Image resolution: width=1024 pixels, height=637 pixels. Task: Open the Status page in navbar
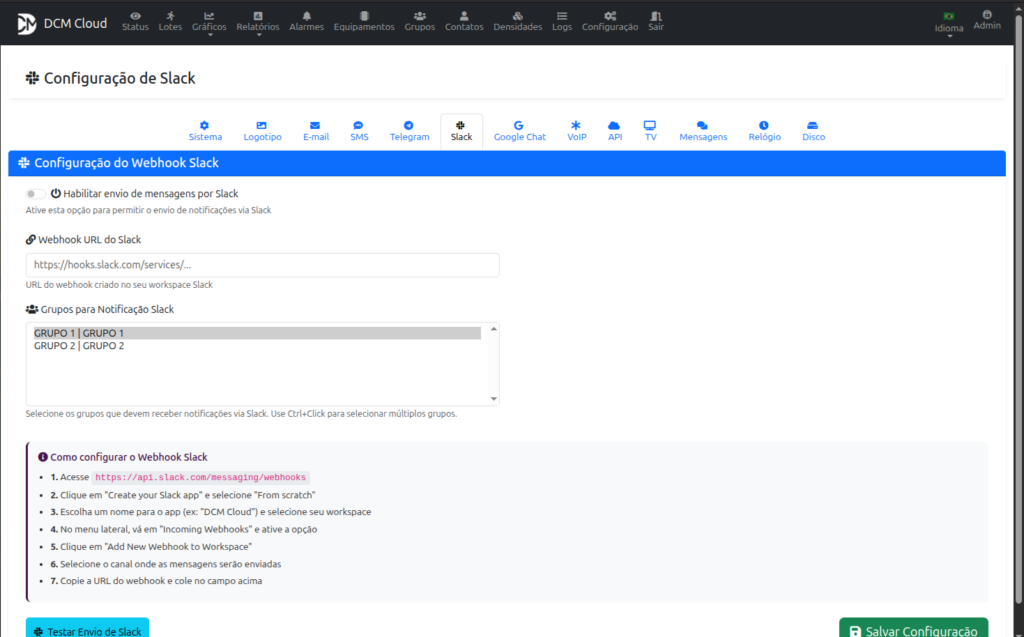[135, 21]
